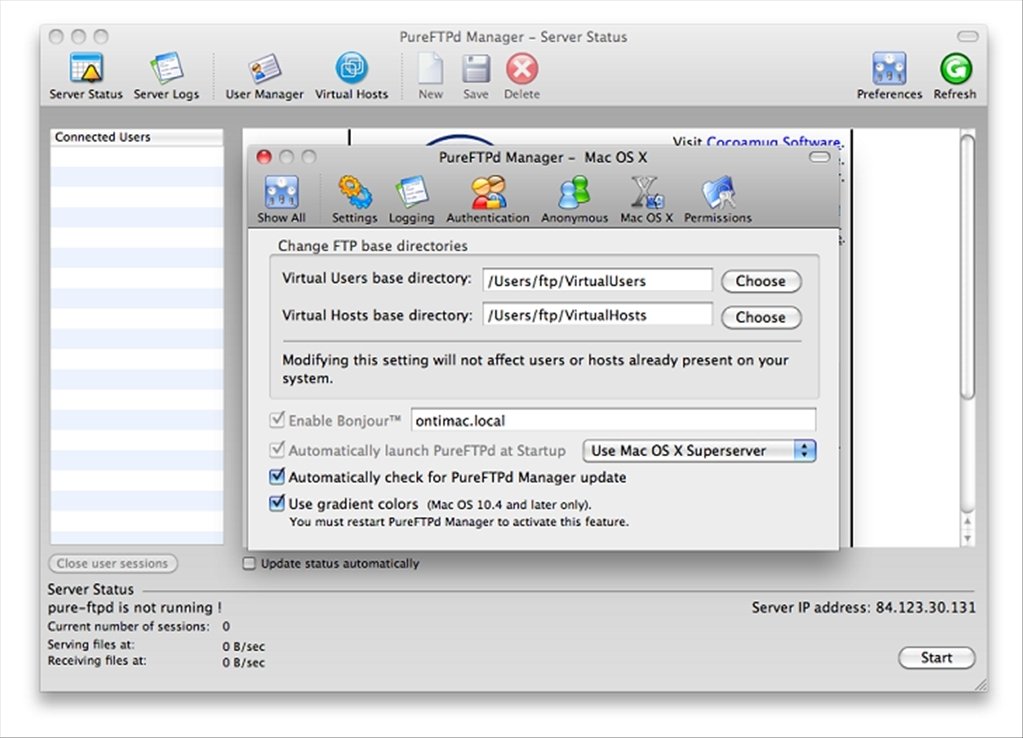The image size is (1023, 738).
Task: Open the Permissions preferences pane
Action: pyautogui.click(x=718, y=200)
